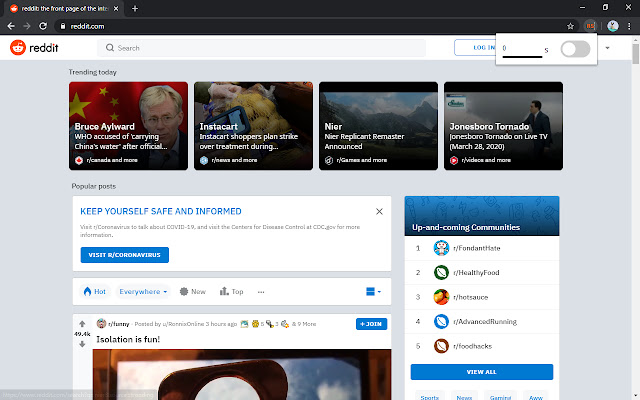Open the more sort options ellipsis
The height and width of the screenshot is (400, 640).
[261, 292]
